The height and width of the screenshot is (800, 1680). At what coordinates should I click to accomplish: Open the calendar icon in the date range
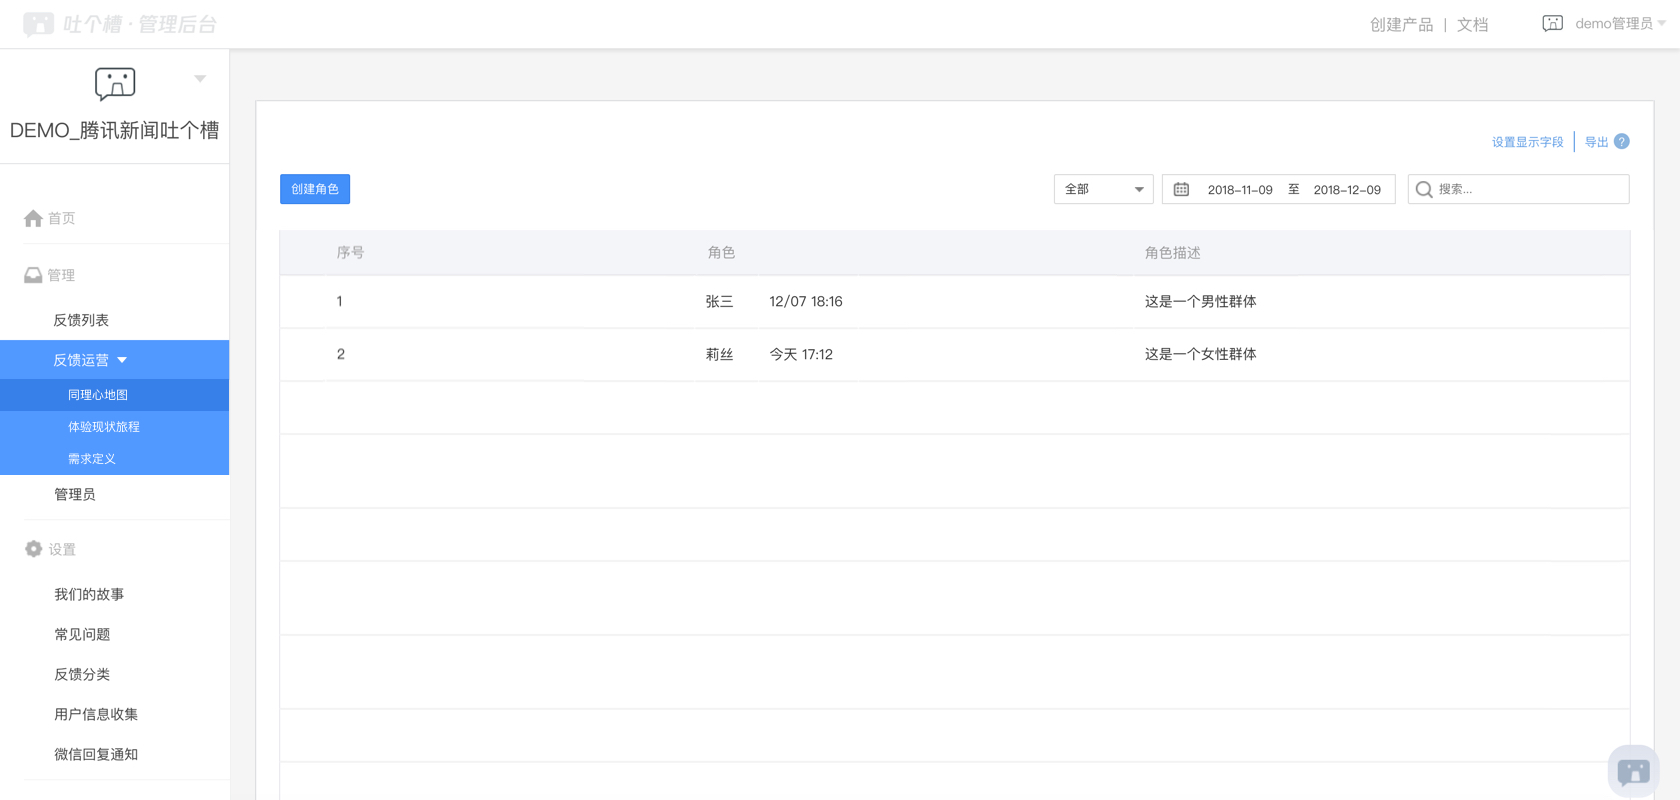pyautogui.click(x=1181, y=190)
